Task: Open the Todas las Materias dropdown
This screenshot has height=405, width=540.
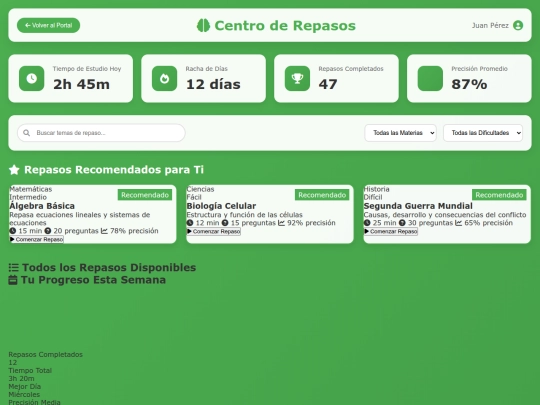Action: [401, 133]
